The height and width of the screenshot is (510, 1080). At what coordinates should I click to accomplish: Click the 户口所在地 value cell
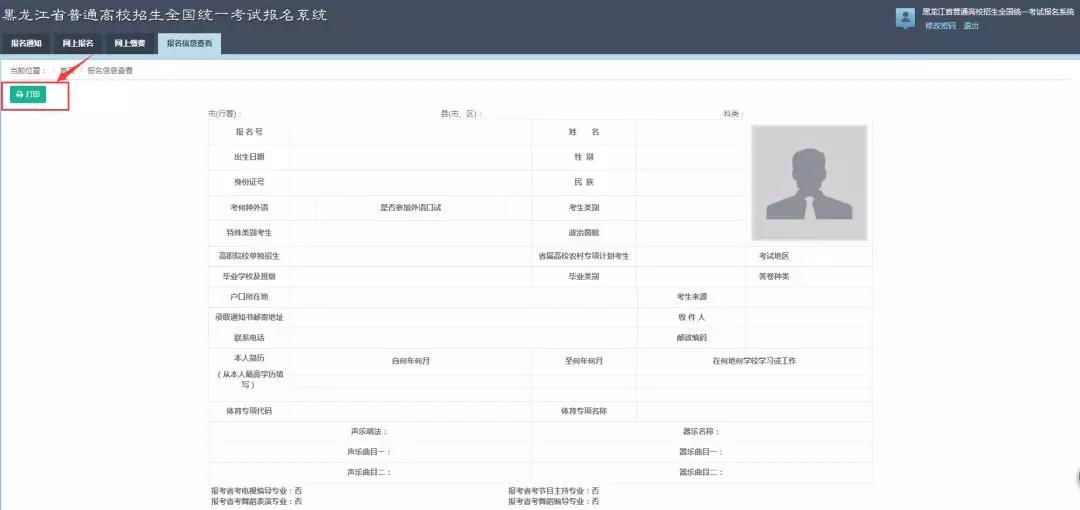click(x=463, y=297)
